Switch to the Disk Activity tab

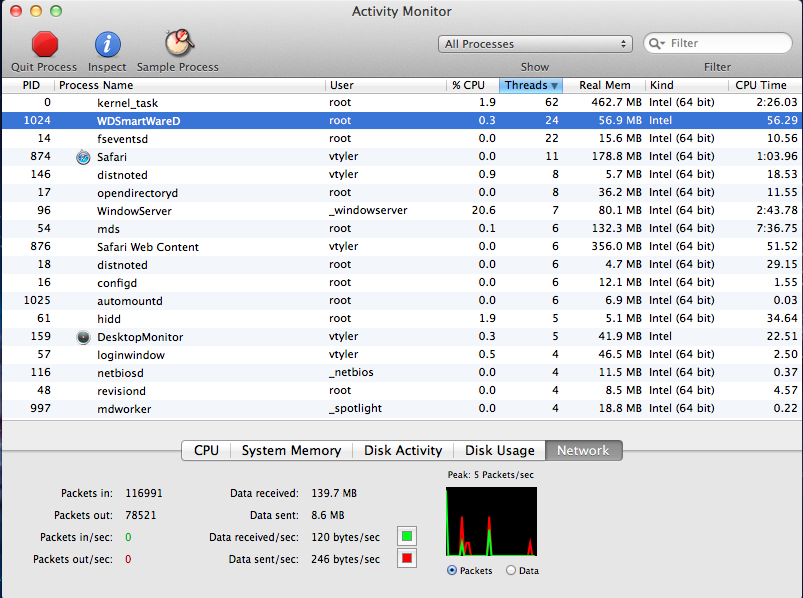[403, 451]
